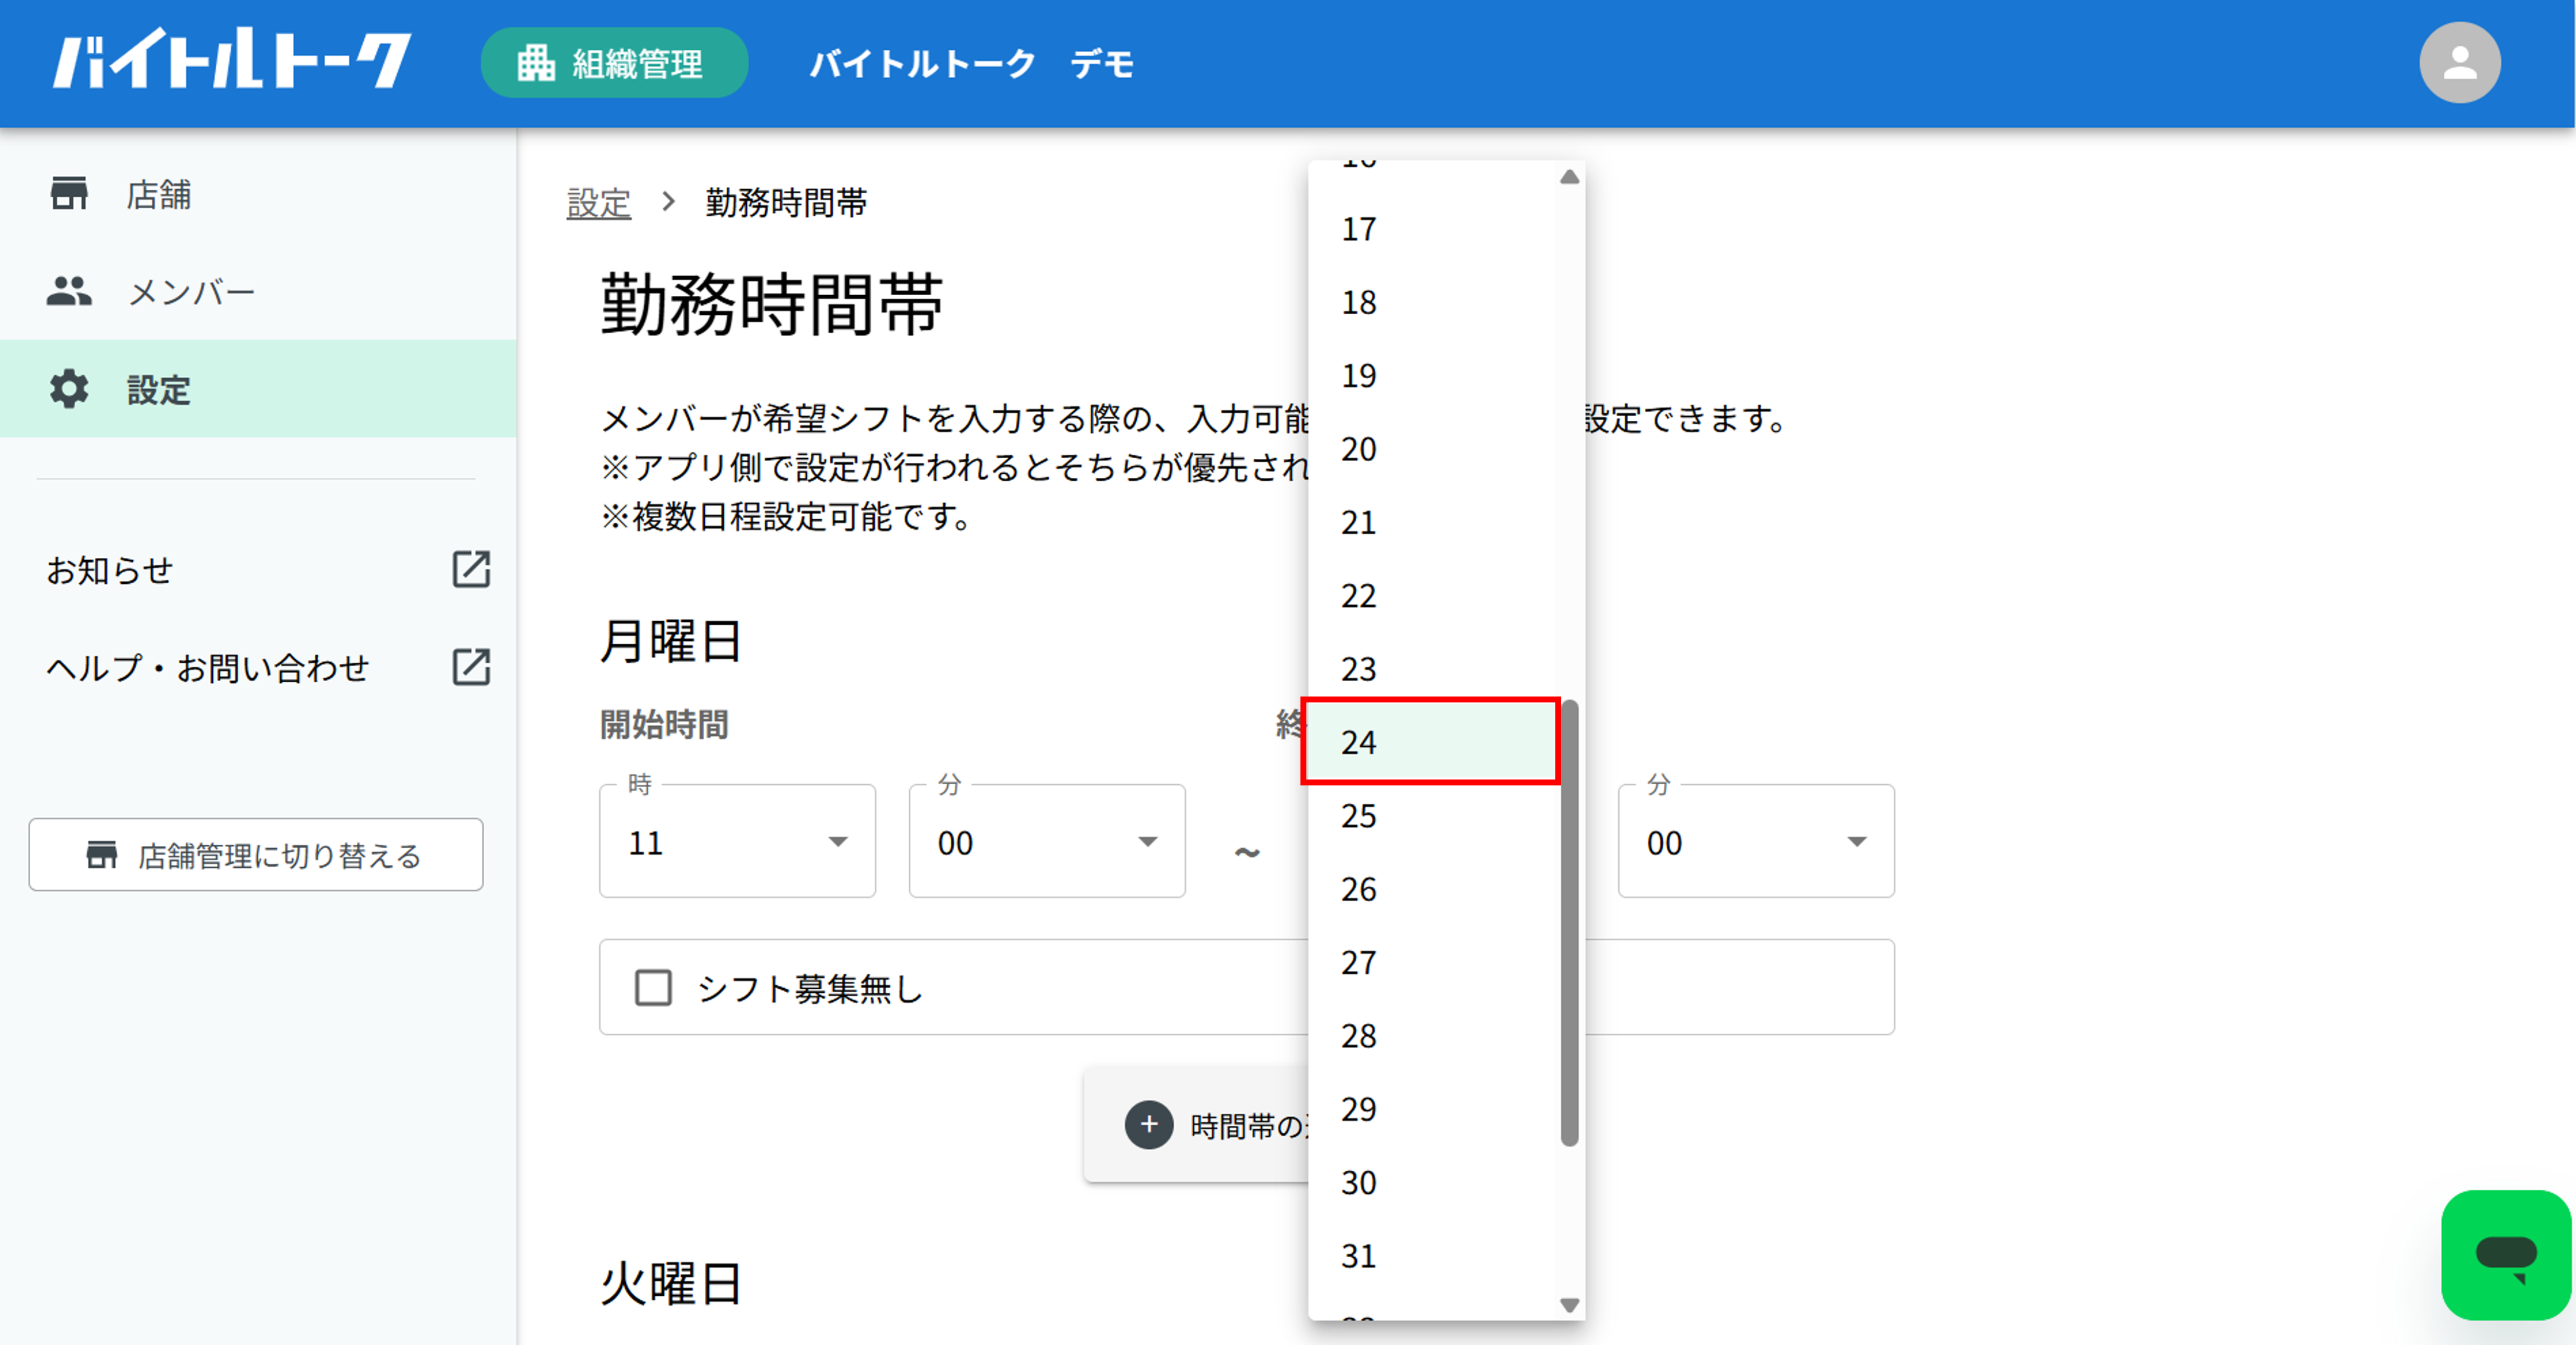Open the メンバー sidebar item
Image resolution: width=2576 pixels, height=1345 pixels.
coord(258,291)
